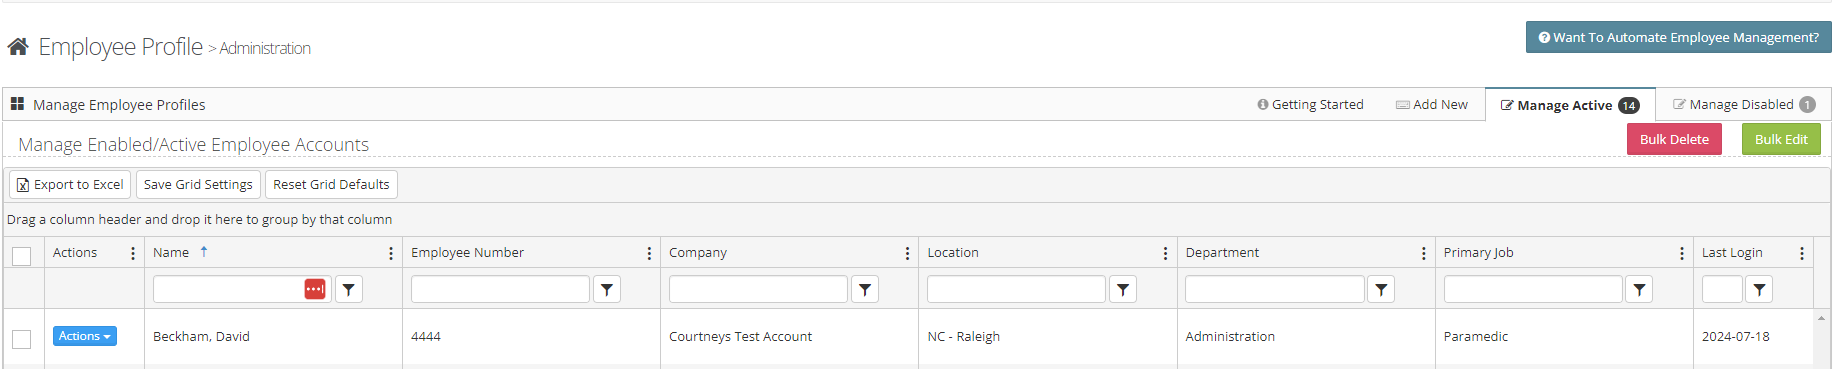The height and width of the screenshot is (369, 1838).
Task: Open the Name column filter funnel icon
Action: (x=349, y=289)
